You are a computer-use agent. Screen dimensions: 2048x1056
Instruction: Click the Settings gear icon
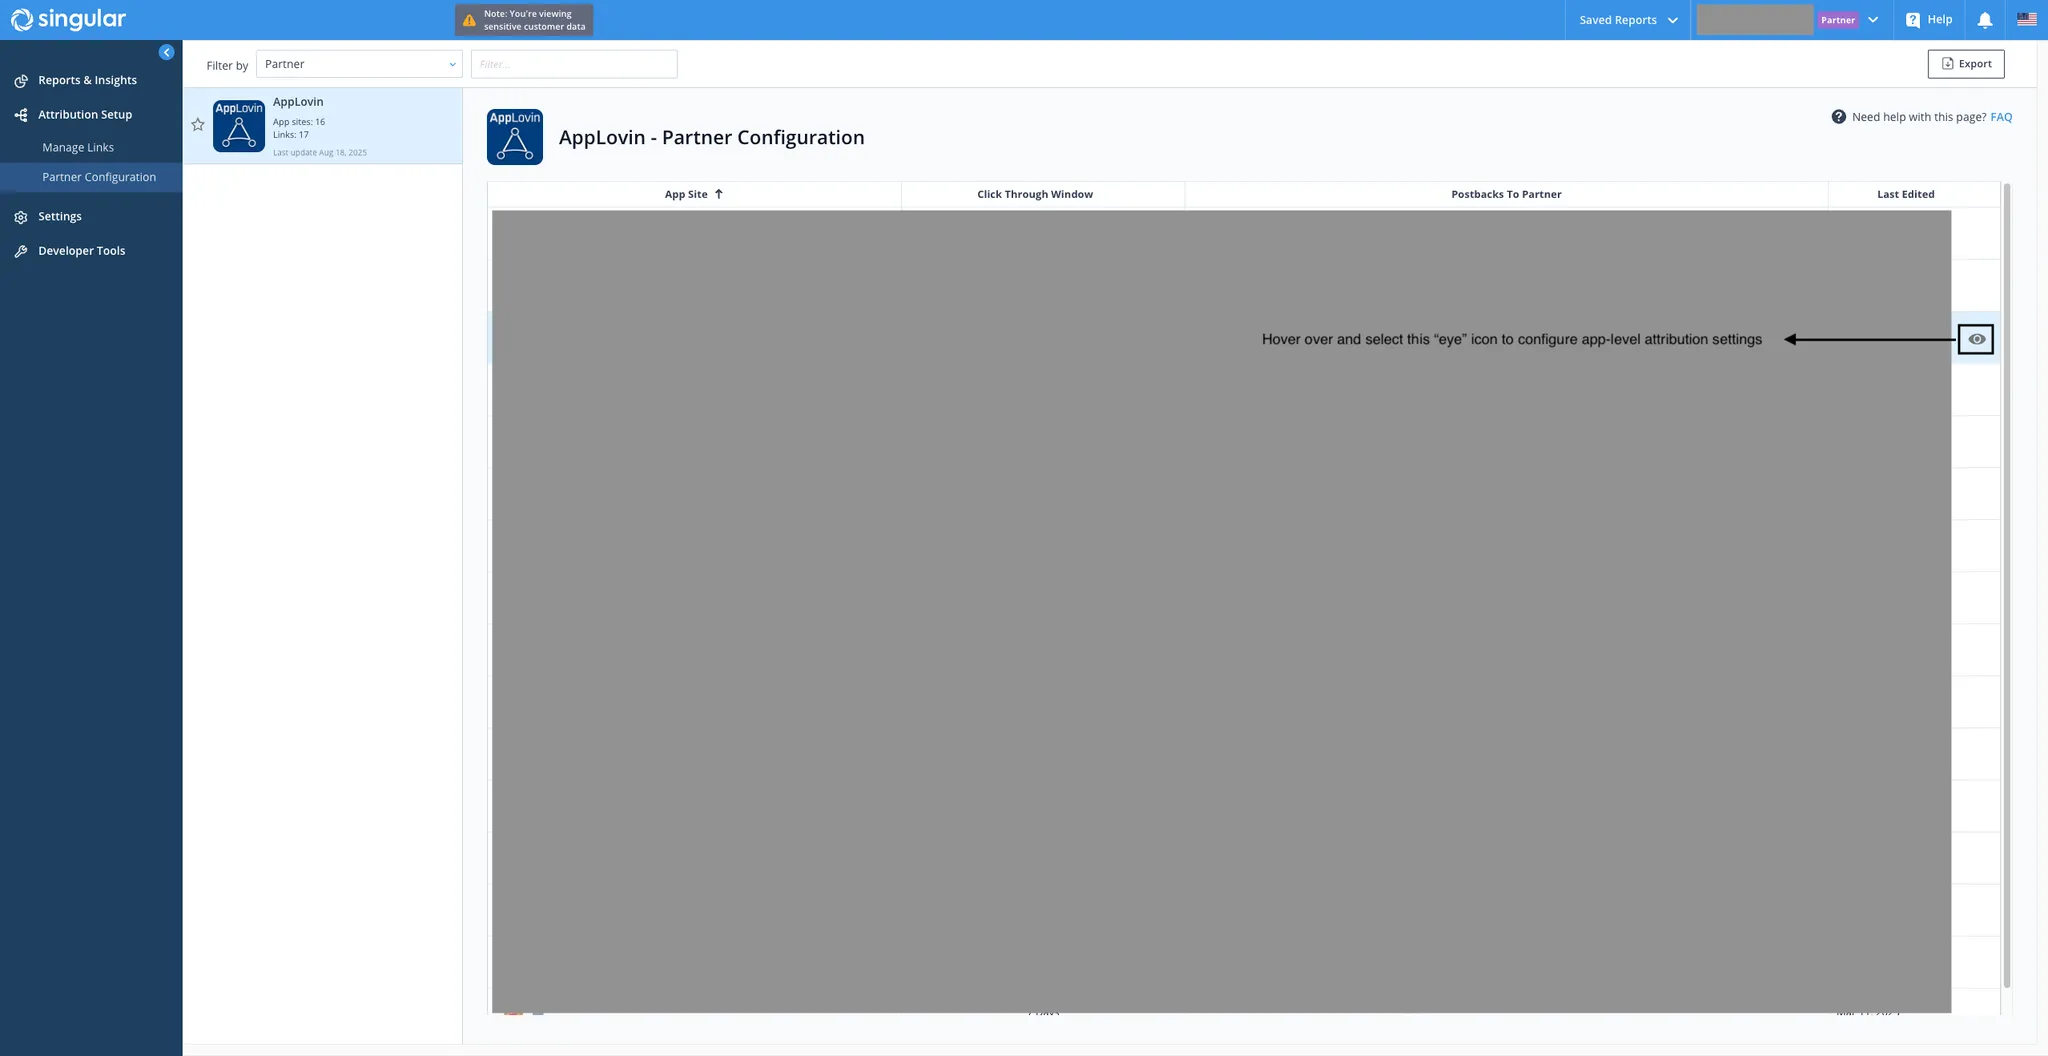[x=21, y=217]
